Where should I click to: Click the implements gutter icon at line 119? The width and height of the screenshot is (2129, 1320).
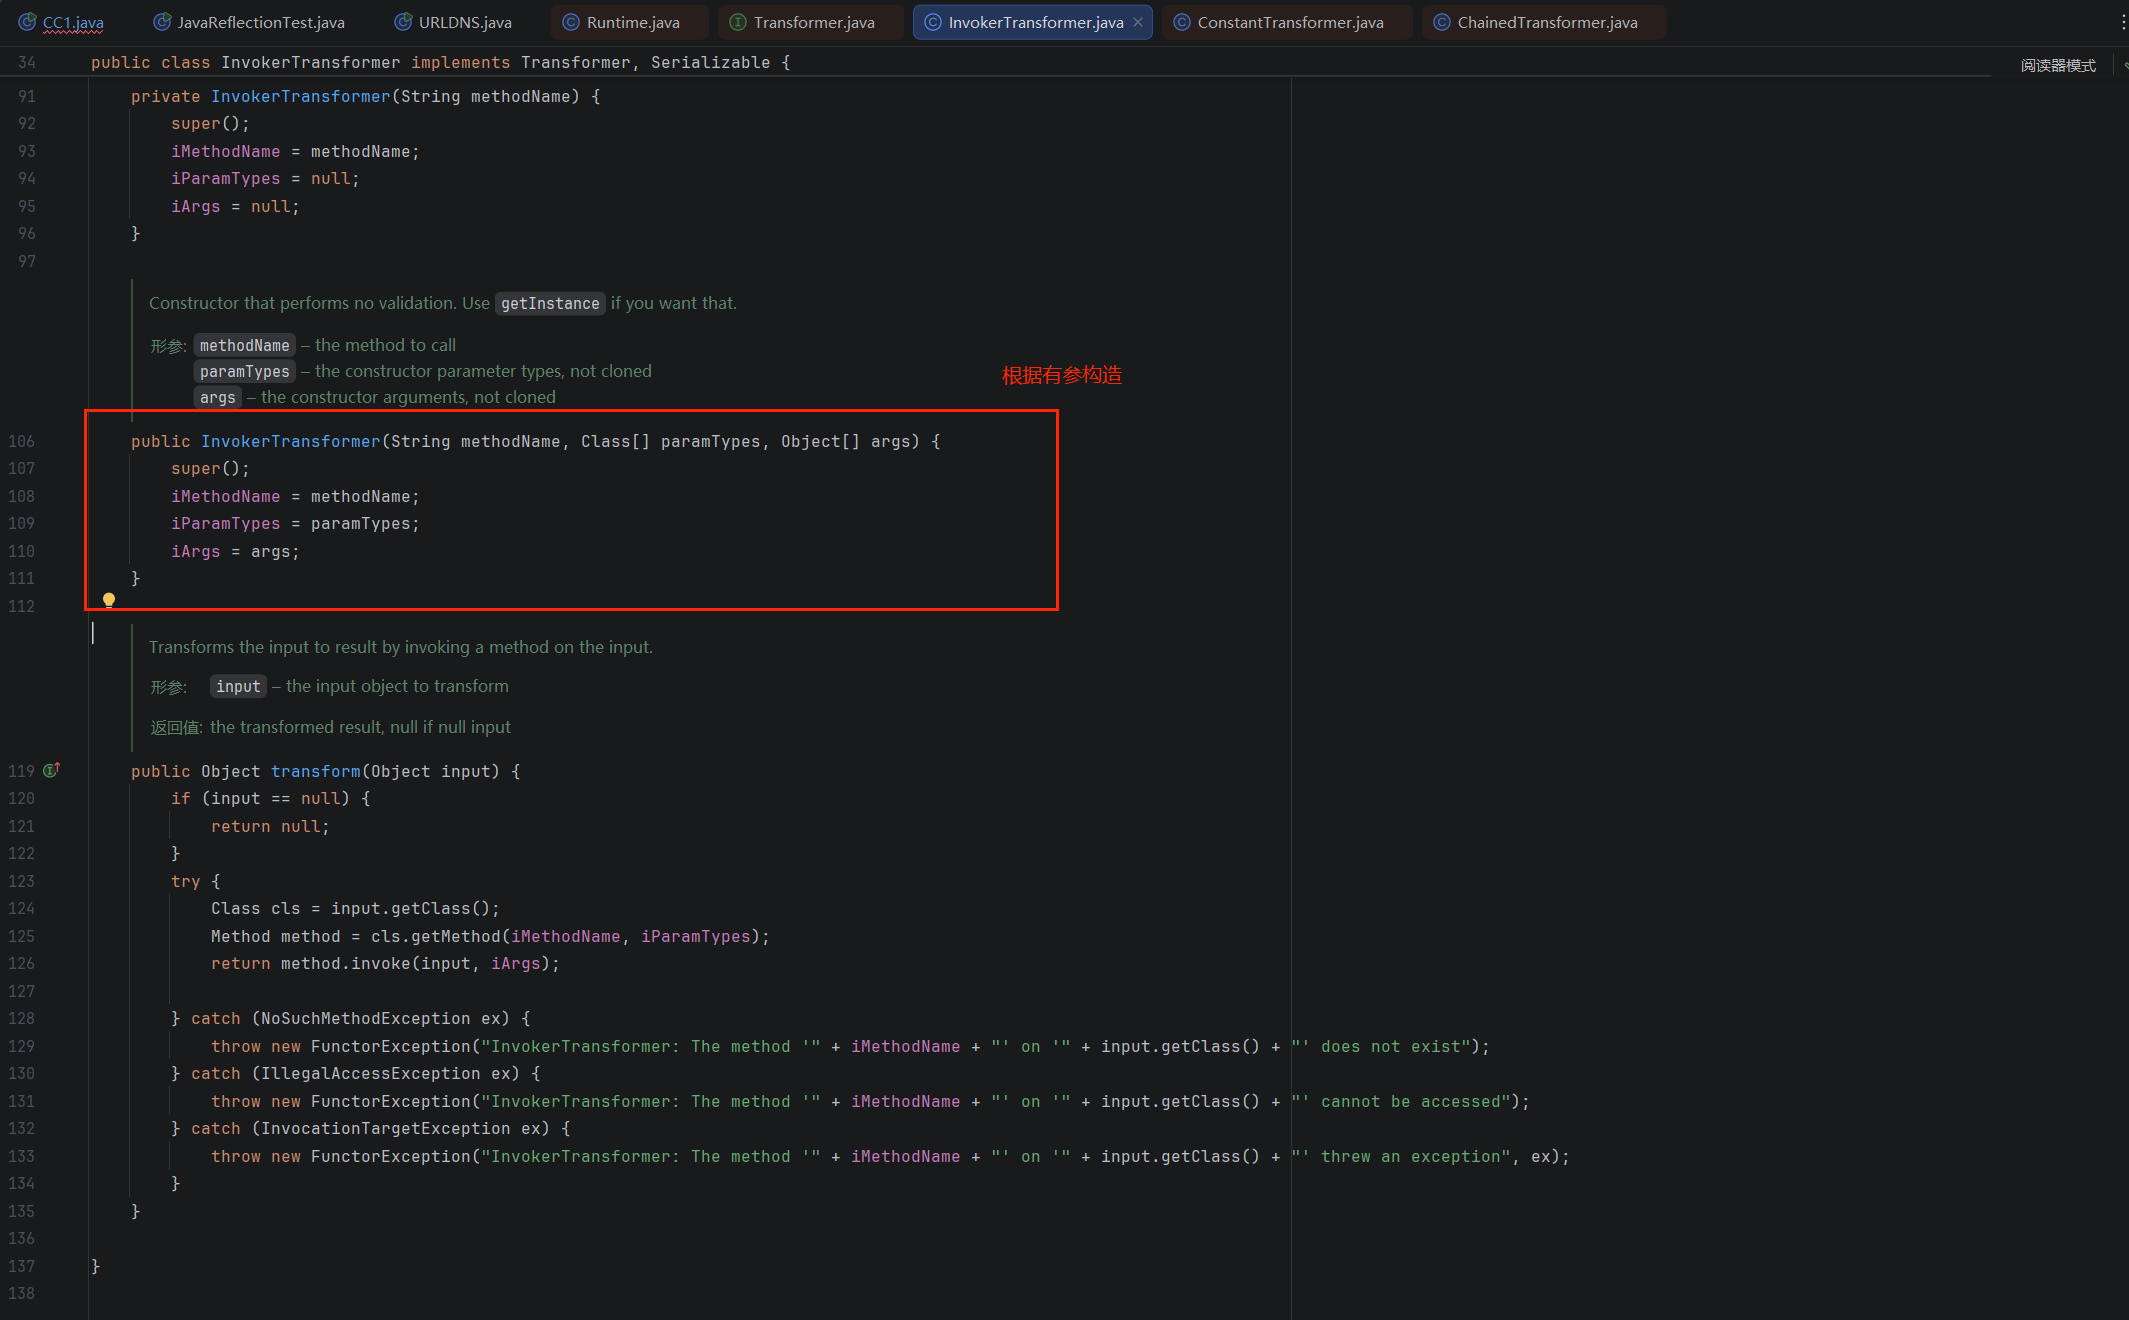coord(52,770)
